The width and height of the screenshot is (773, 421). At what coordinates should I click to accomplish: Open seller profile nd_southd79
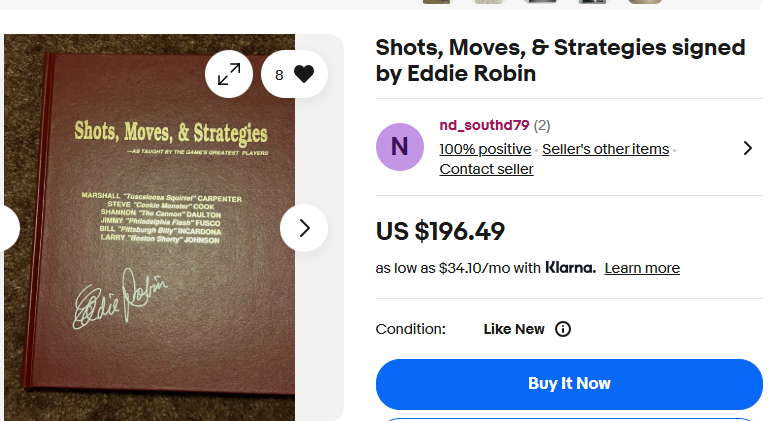(x=484, y=125)
